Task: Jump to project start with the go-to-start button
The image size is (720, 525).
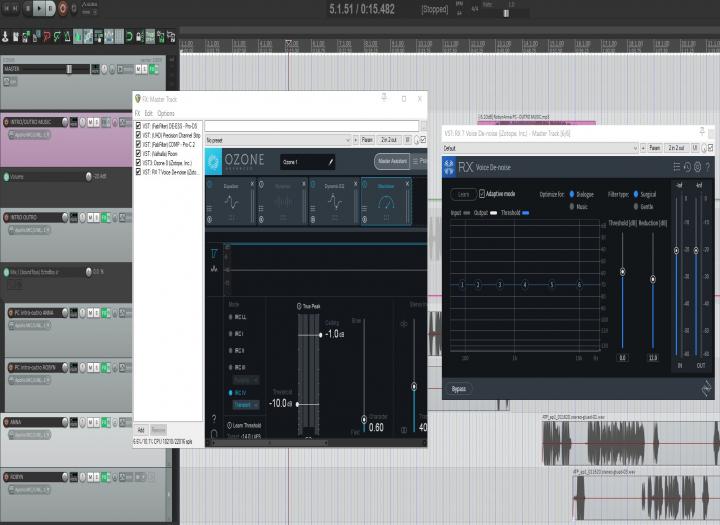Action: 6,8
